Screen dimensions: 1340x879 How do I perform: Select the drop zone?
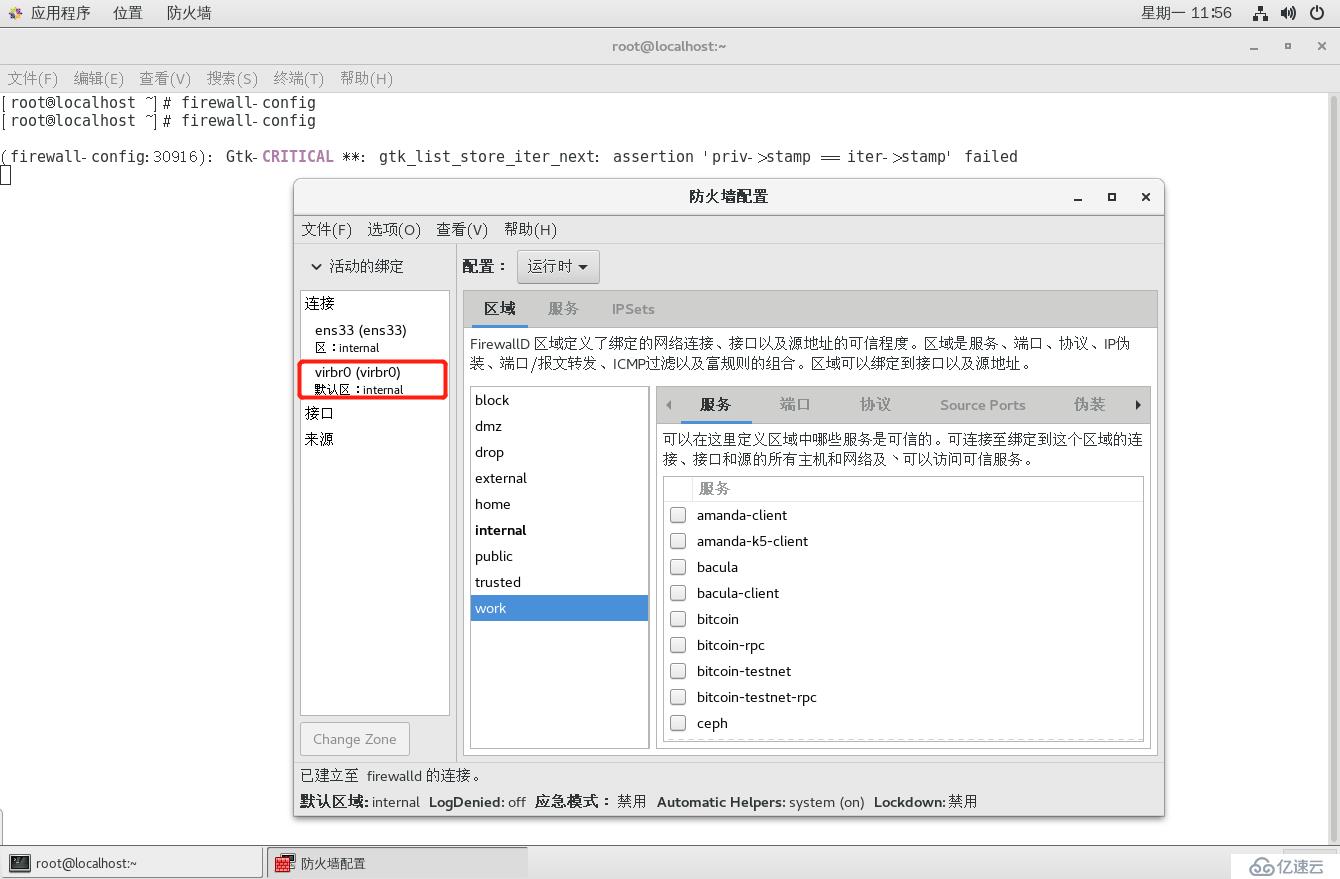(559, 452)
